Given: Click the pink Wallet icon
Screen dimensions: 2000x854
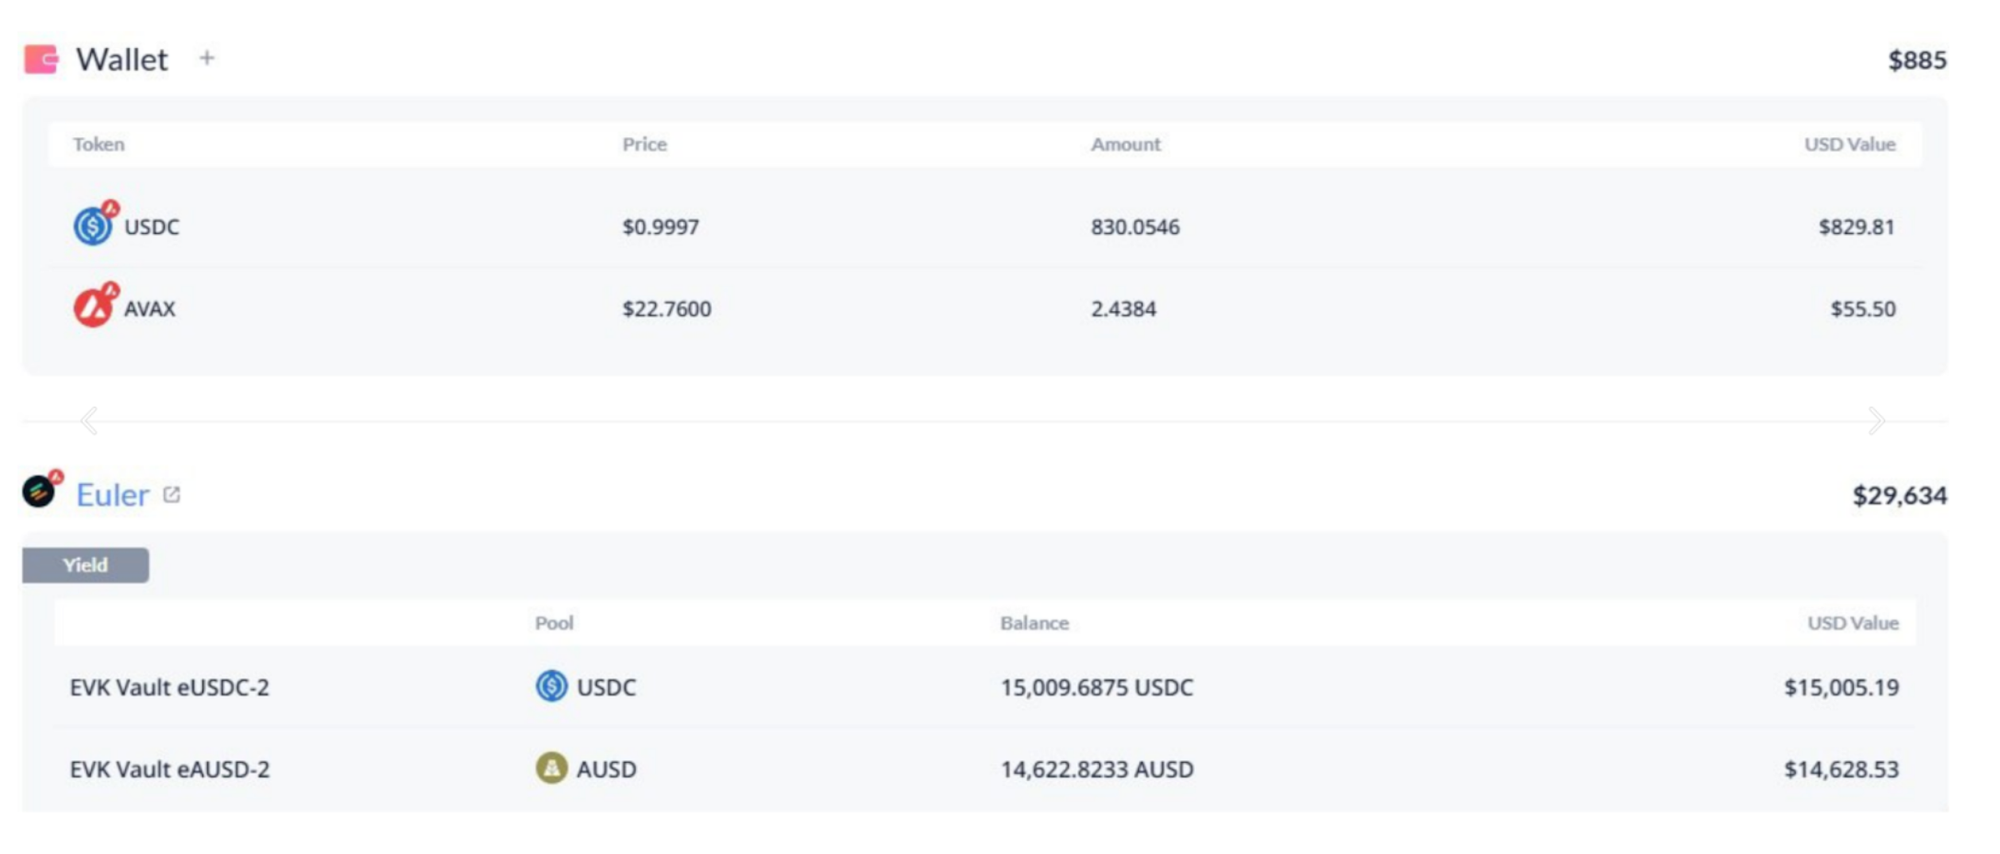Looking at the screenshot, I should pyautogui.click(x=41, y=59).
